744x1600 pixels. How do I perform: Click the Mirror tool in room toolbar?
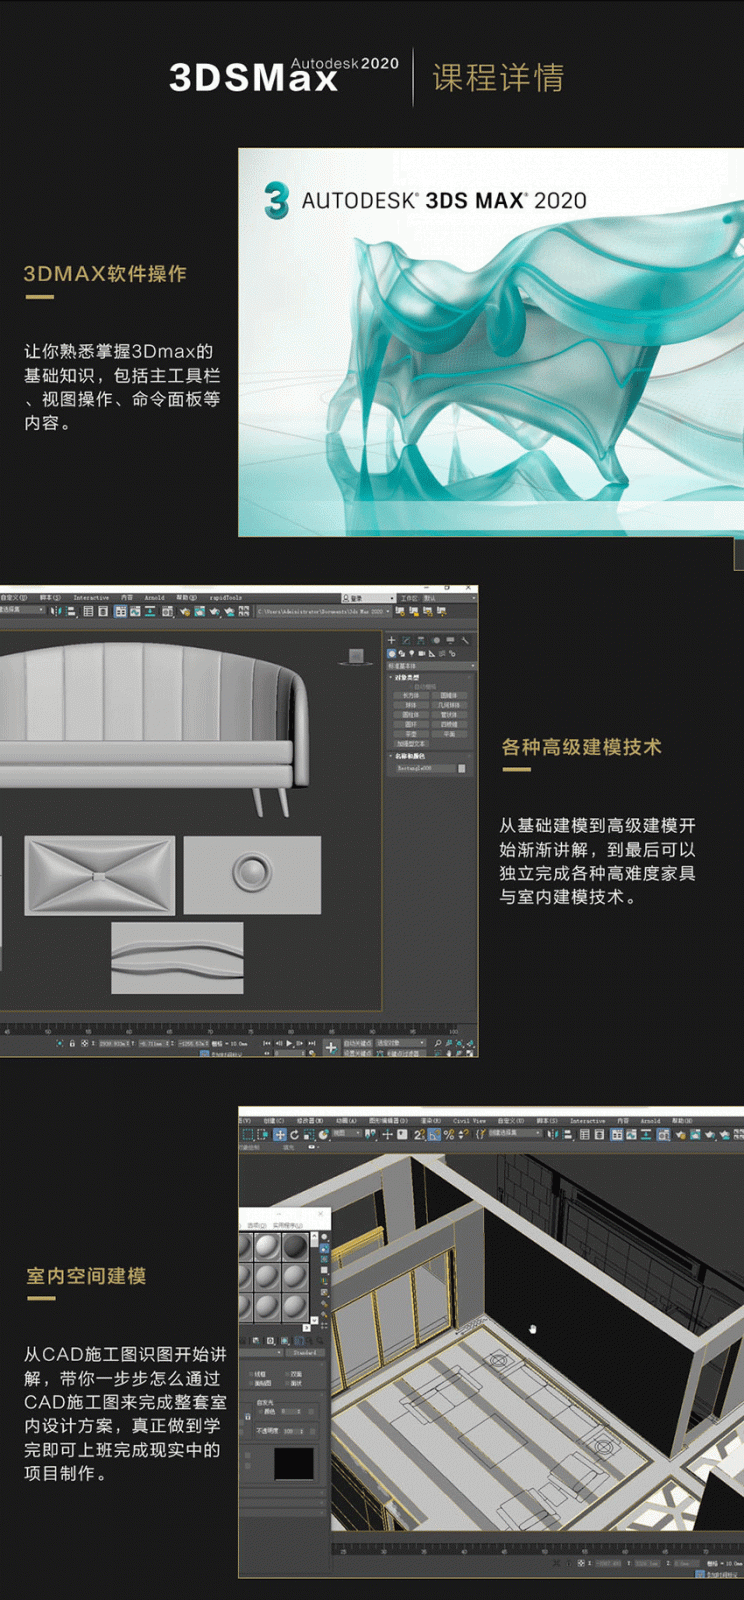(x=551, y=1136)
